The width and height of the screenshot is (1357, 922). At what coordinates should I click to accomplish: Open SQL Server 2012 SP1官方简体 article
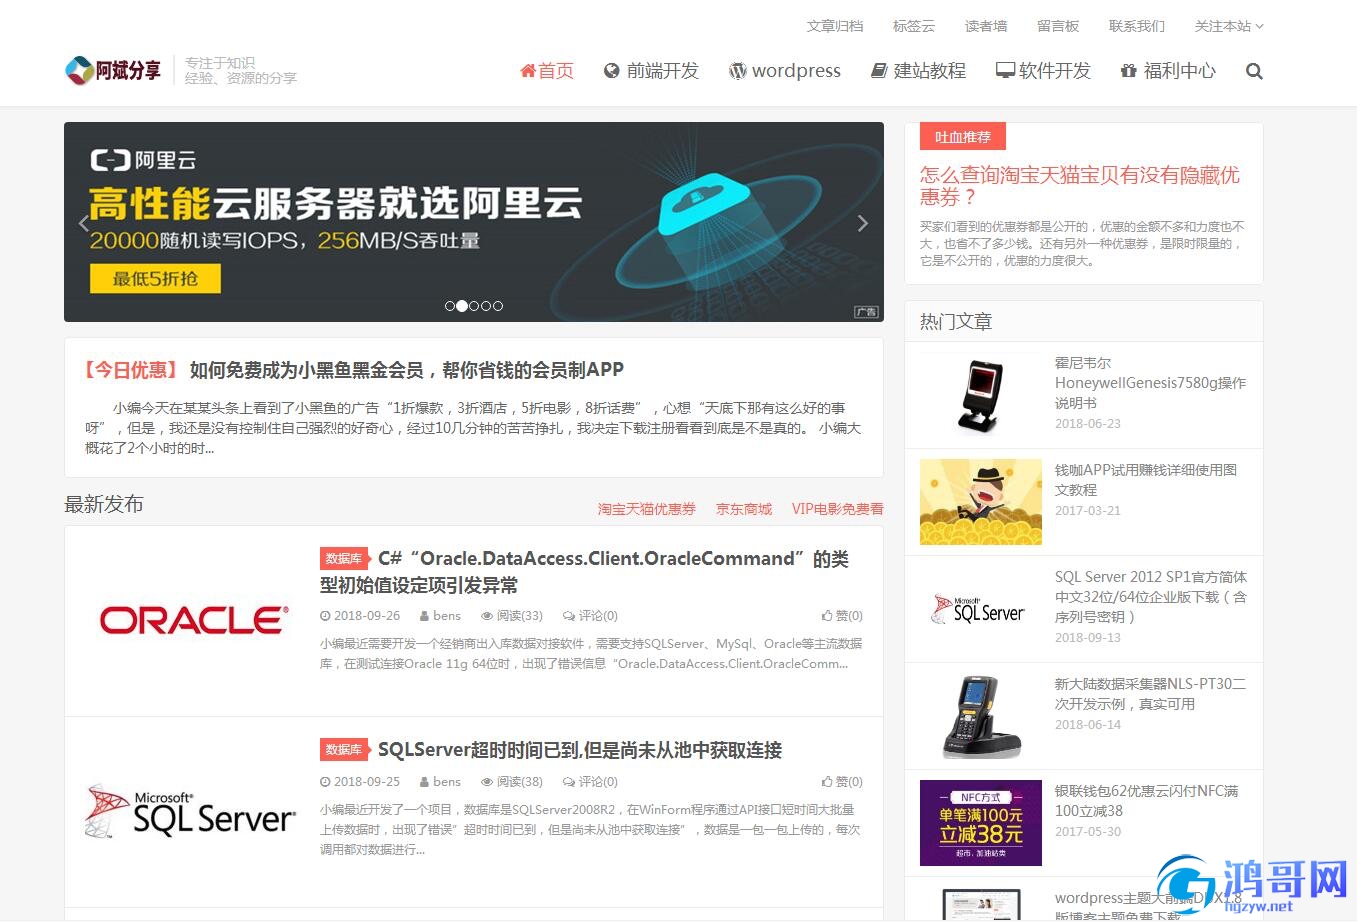pos(1151,597)
